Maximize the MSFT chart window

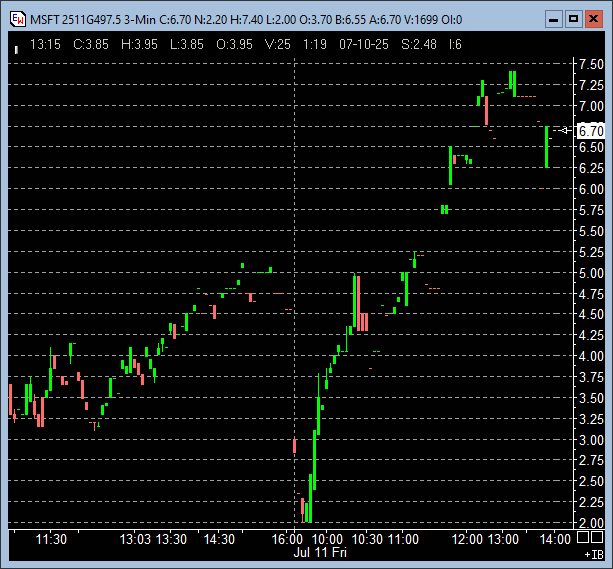tap(574, 19)
